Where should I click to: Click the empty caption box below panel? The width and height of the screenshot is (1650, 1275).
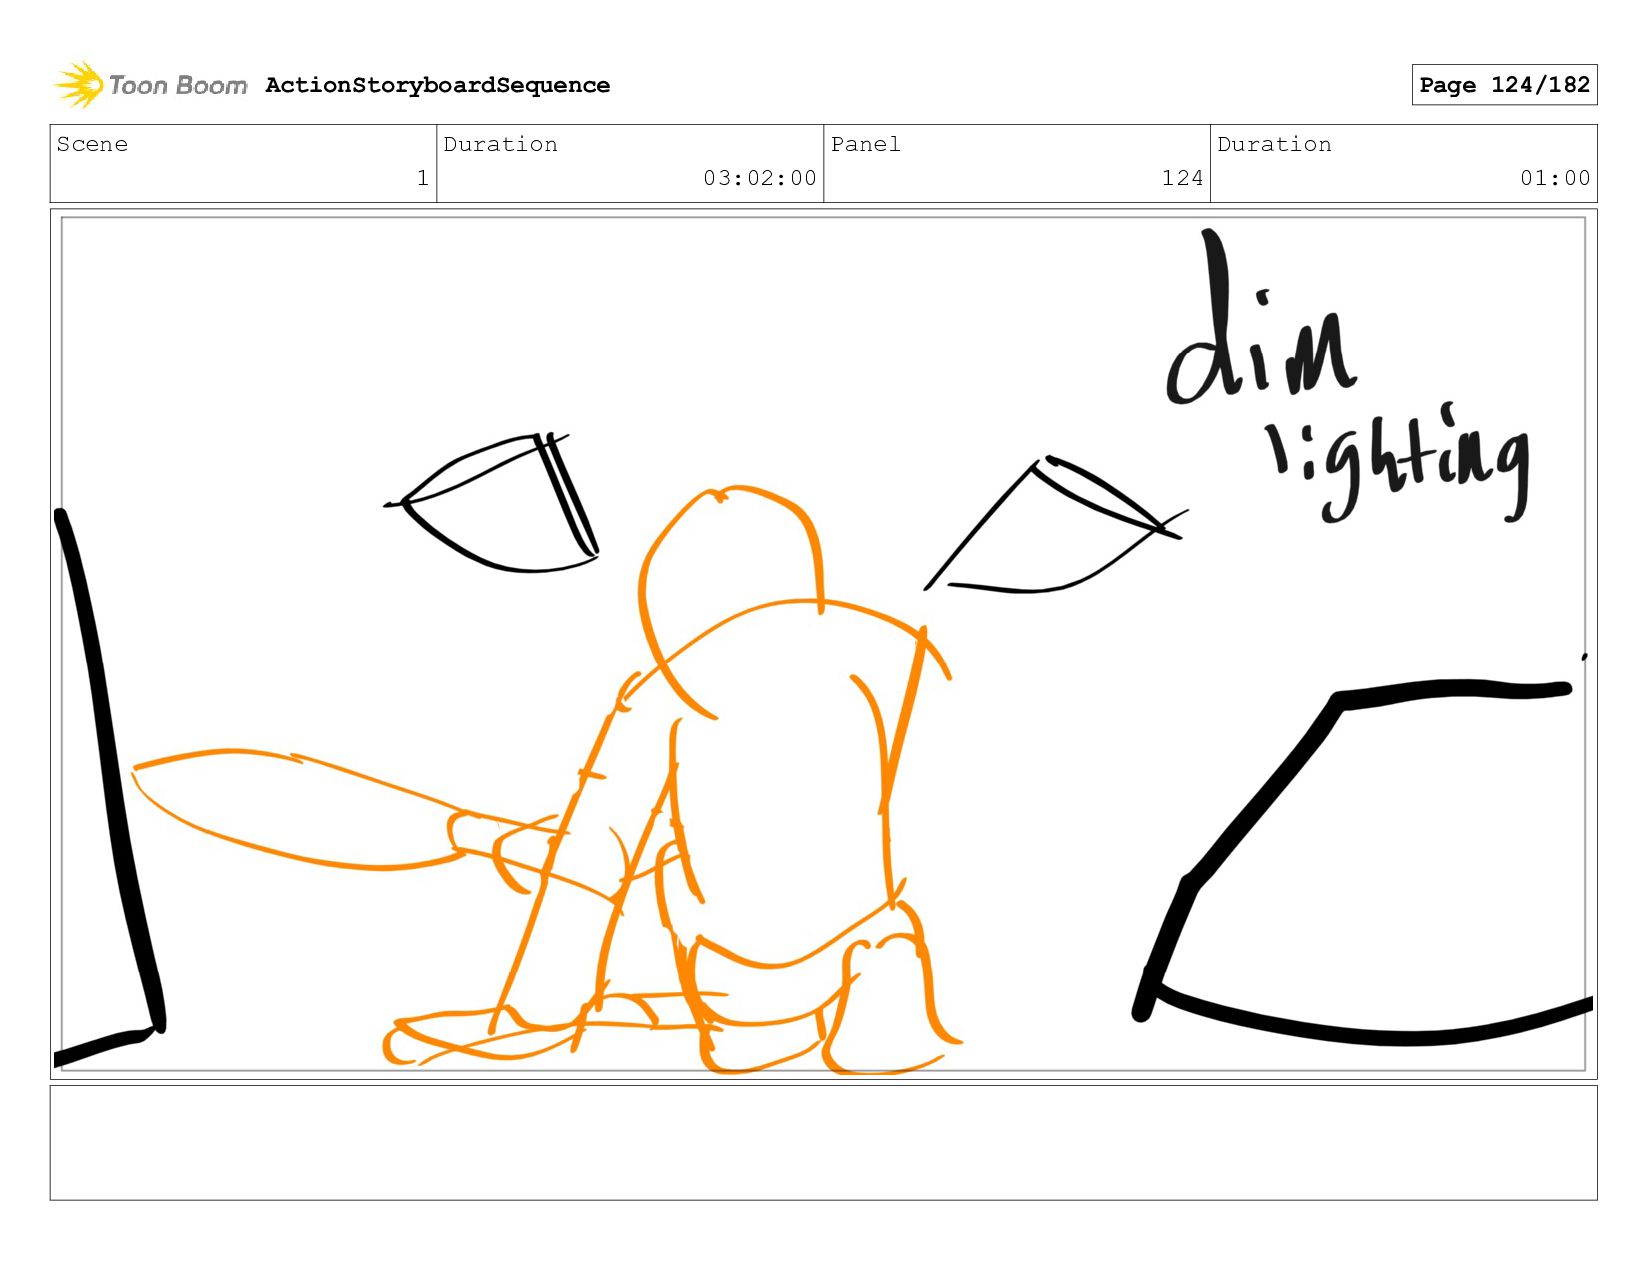(x=823, y=1143)
